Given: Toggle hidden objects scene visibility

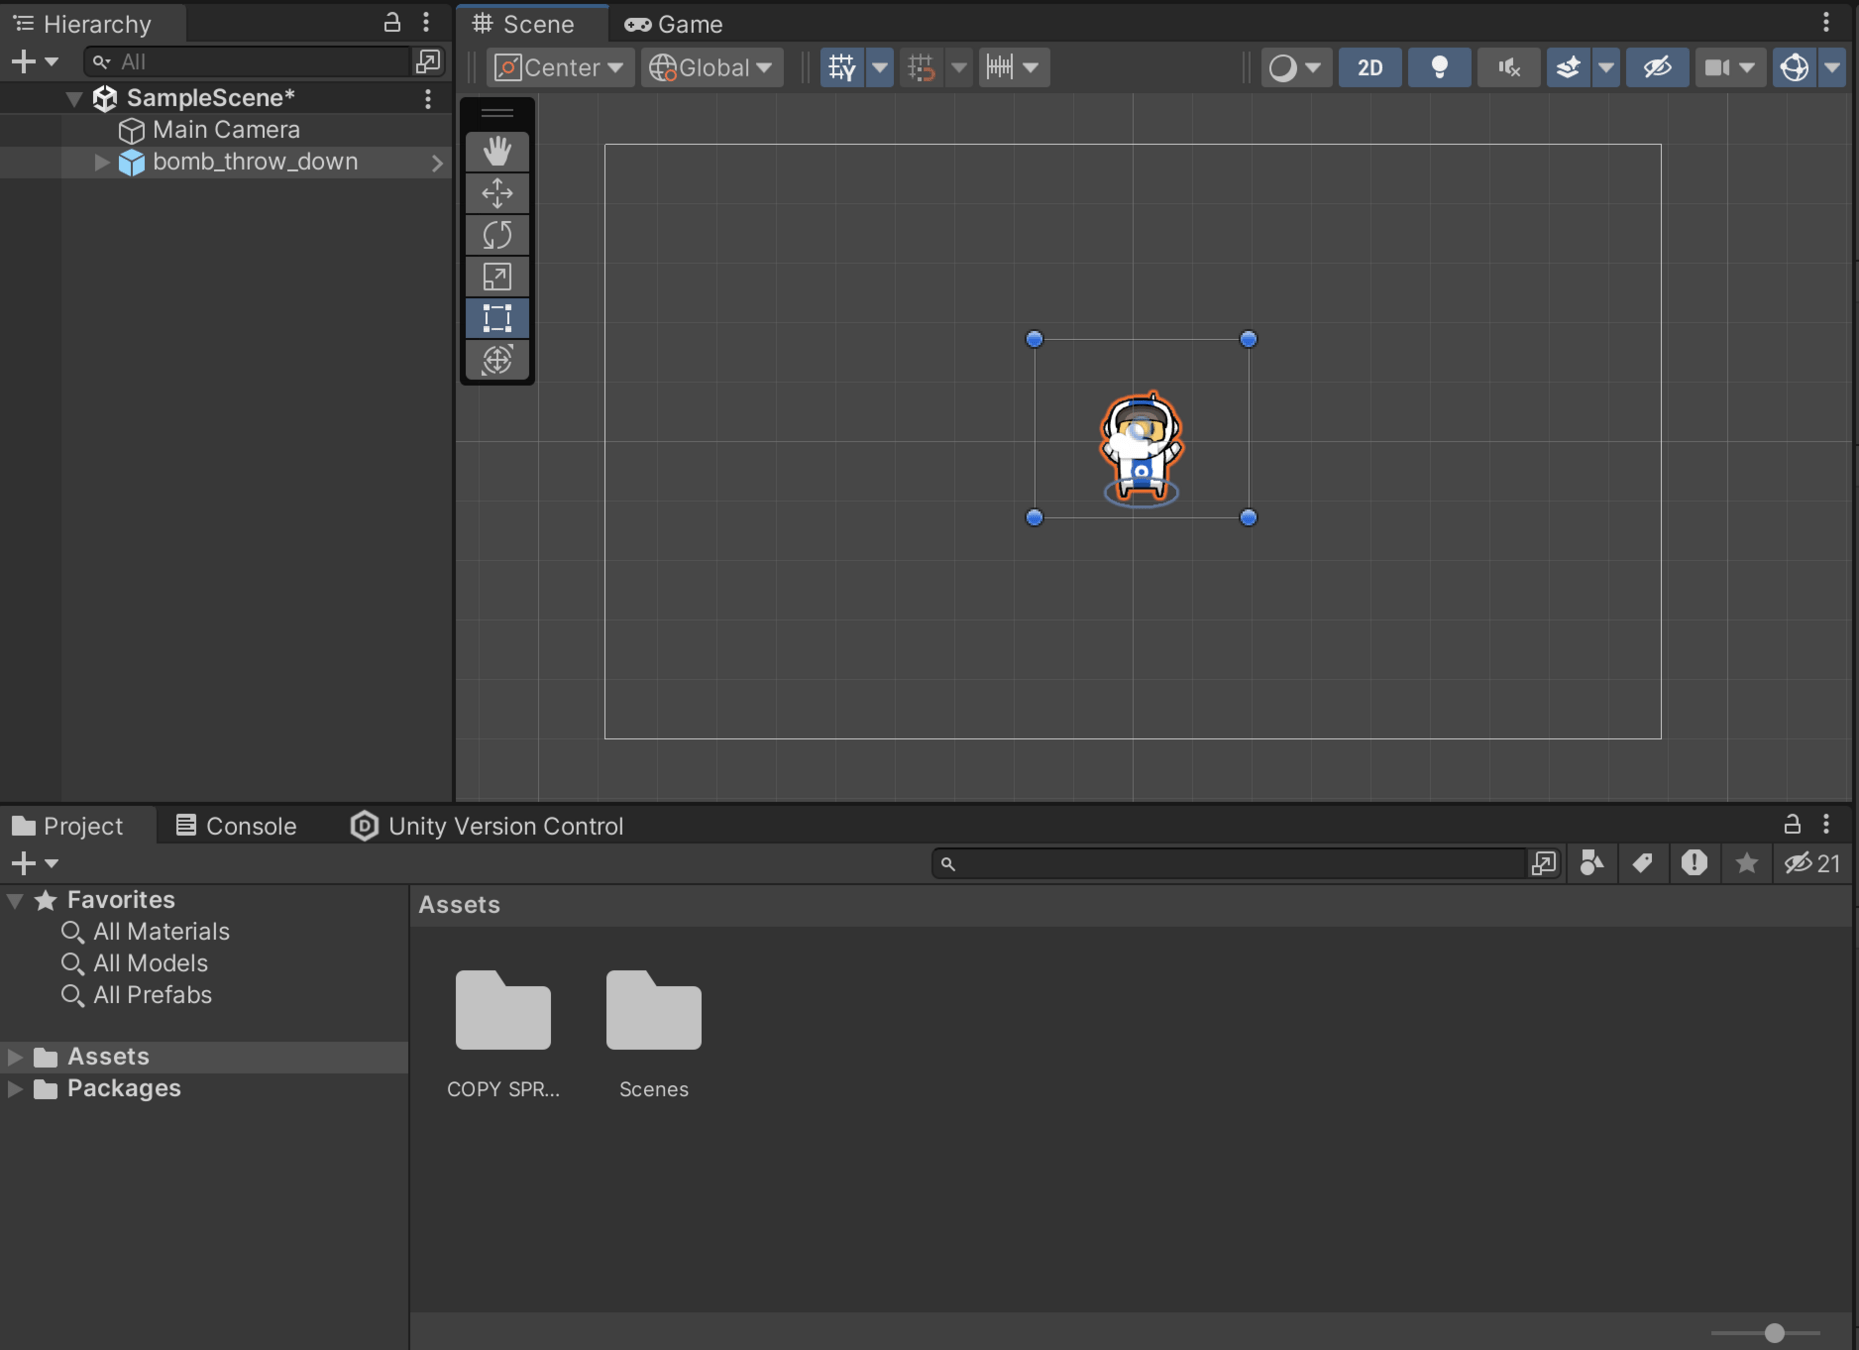Looking at the screenshot, I should point(1657,67).
